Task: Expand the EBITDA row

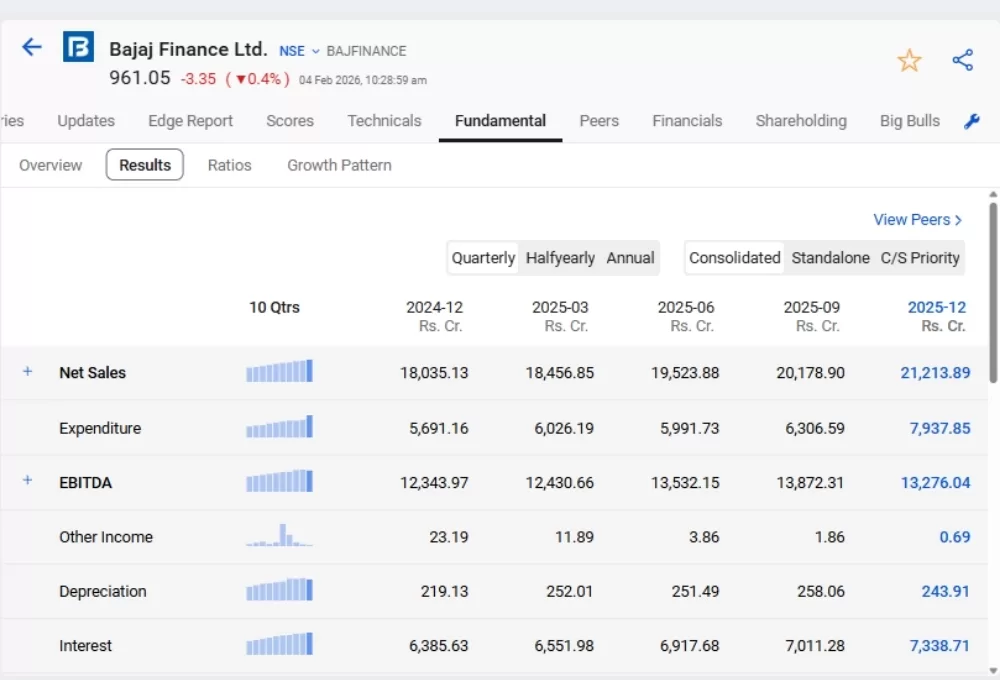Action: tap(27, 481)
